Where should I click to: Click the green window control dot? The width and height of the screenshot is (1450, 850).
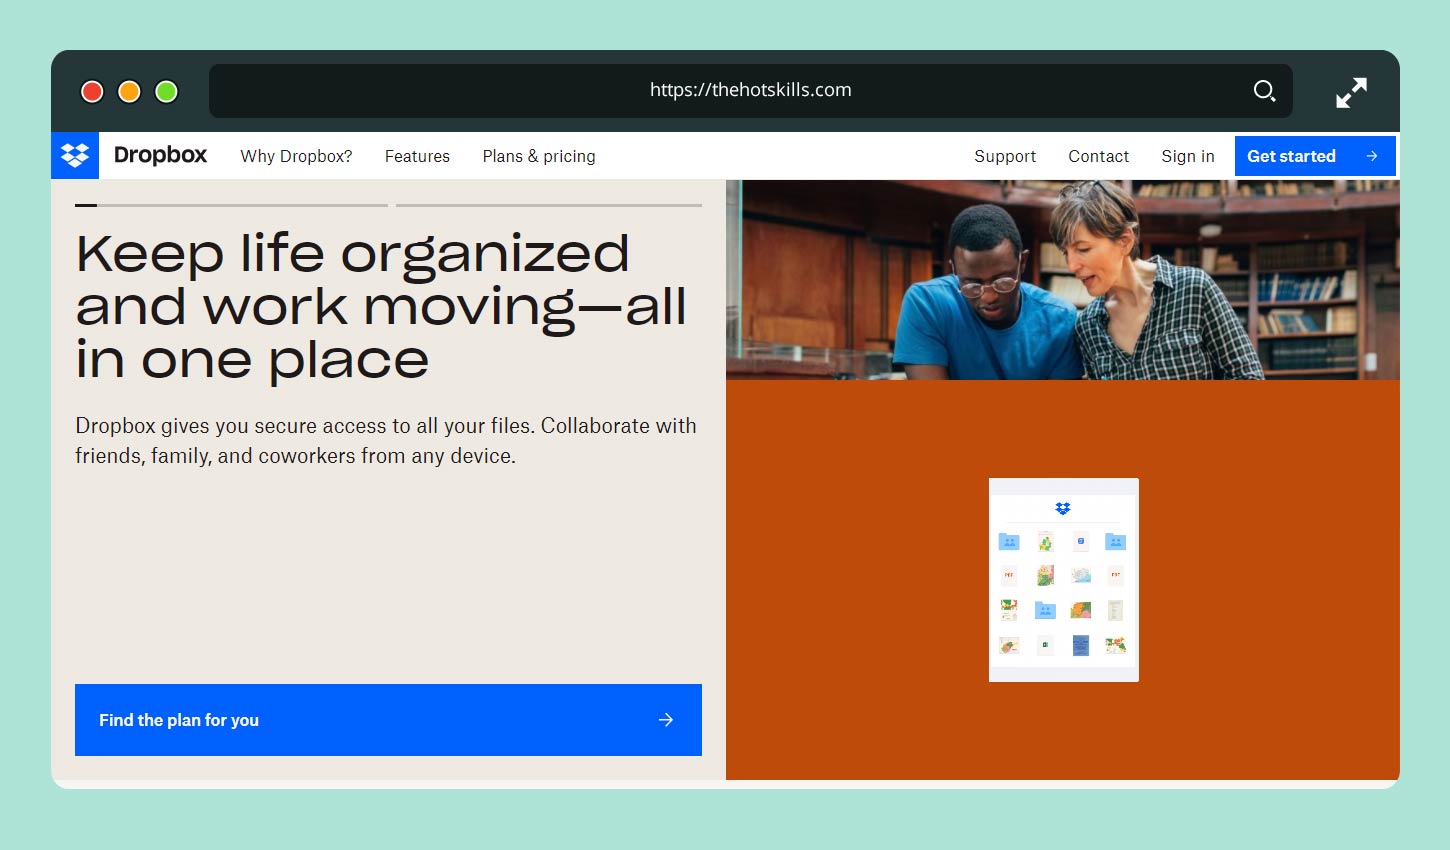pos(167,92)
